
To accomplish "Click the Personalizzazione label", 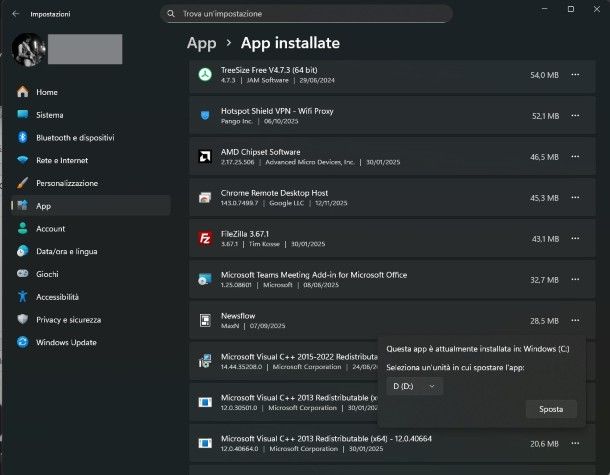I will (x=67, y=183).
